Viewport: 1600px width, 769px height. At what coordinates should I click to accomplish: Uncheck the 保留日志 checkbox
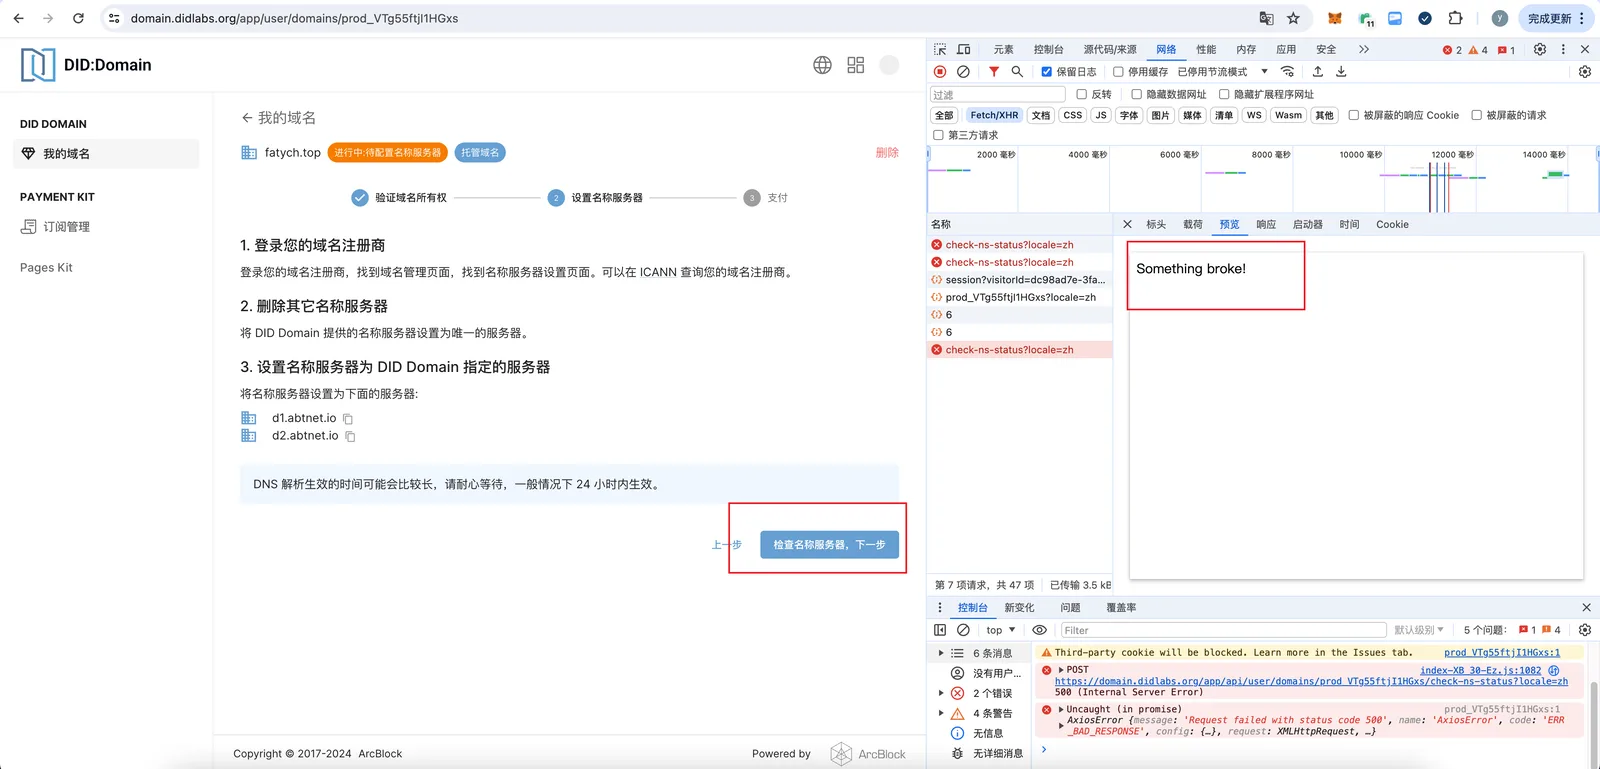tap(1047, 72)
